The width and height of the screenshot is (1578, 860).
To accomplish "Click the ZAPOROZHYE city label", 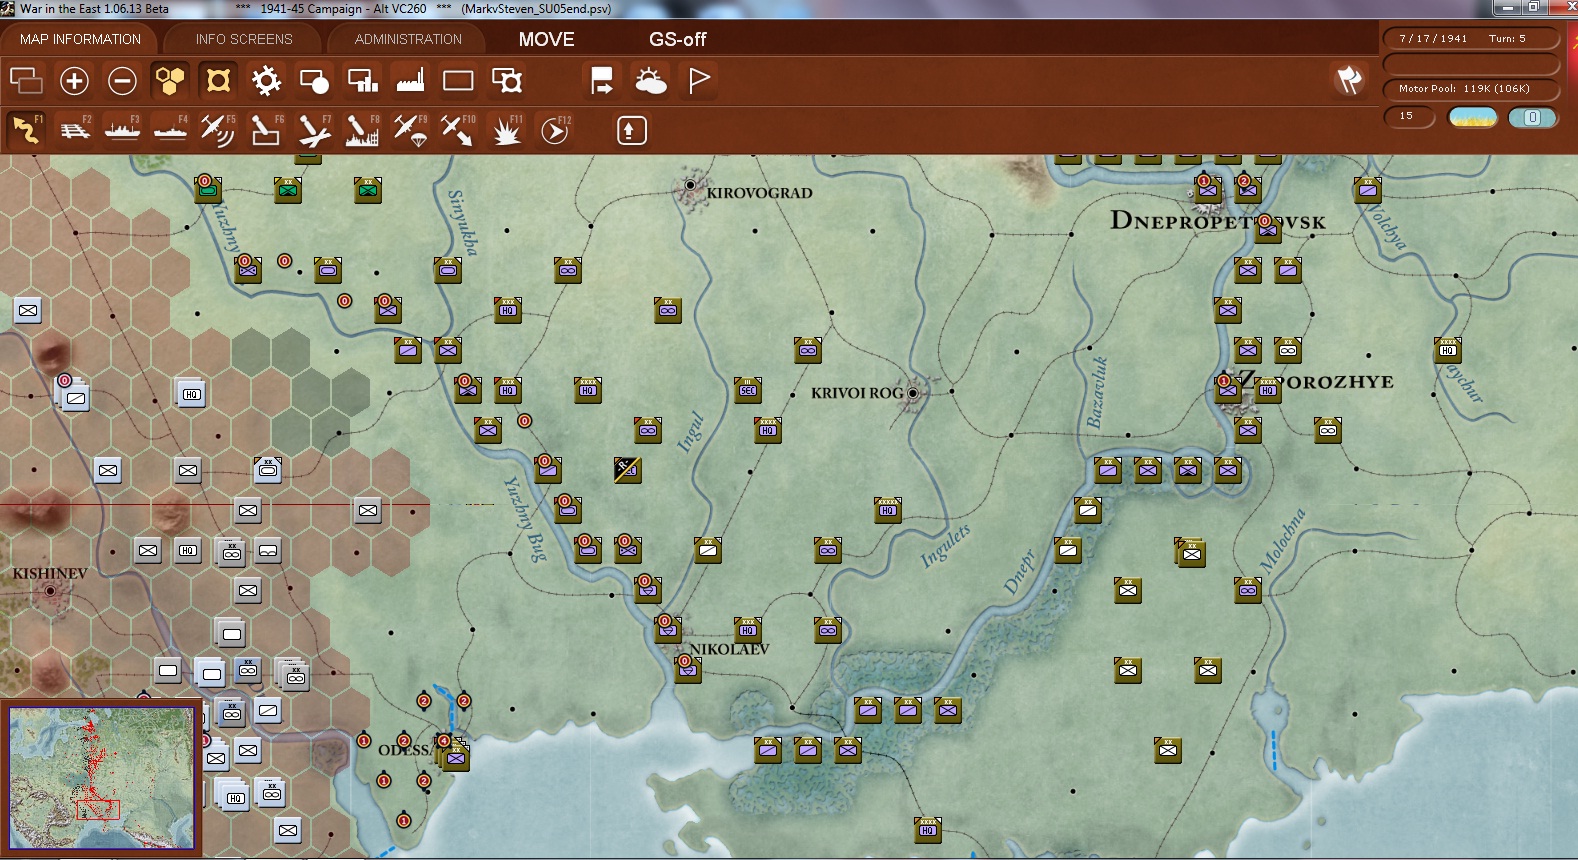I will coord(1314,381).
